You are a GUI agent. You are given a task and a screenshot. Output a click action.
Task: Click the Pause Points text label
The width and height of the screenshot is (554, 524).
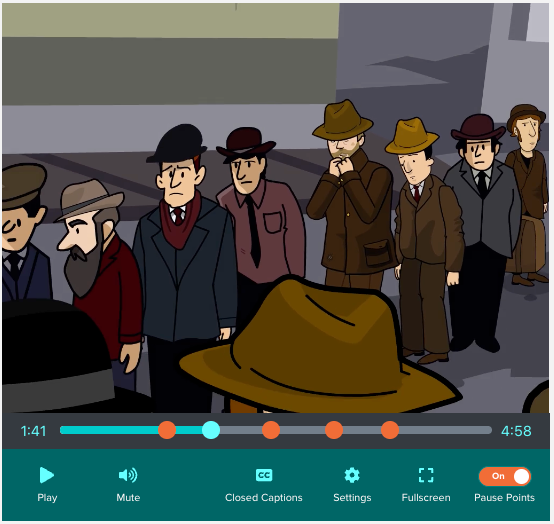(505, 497)
